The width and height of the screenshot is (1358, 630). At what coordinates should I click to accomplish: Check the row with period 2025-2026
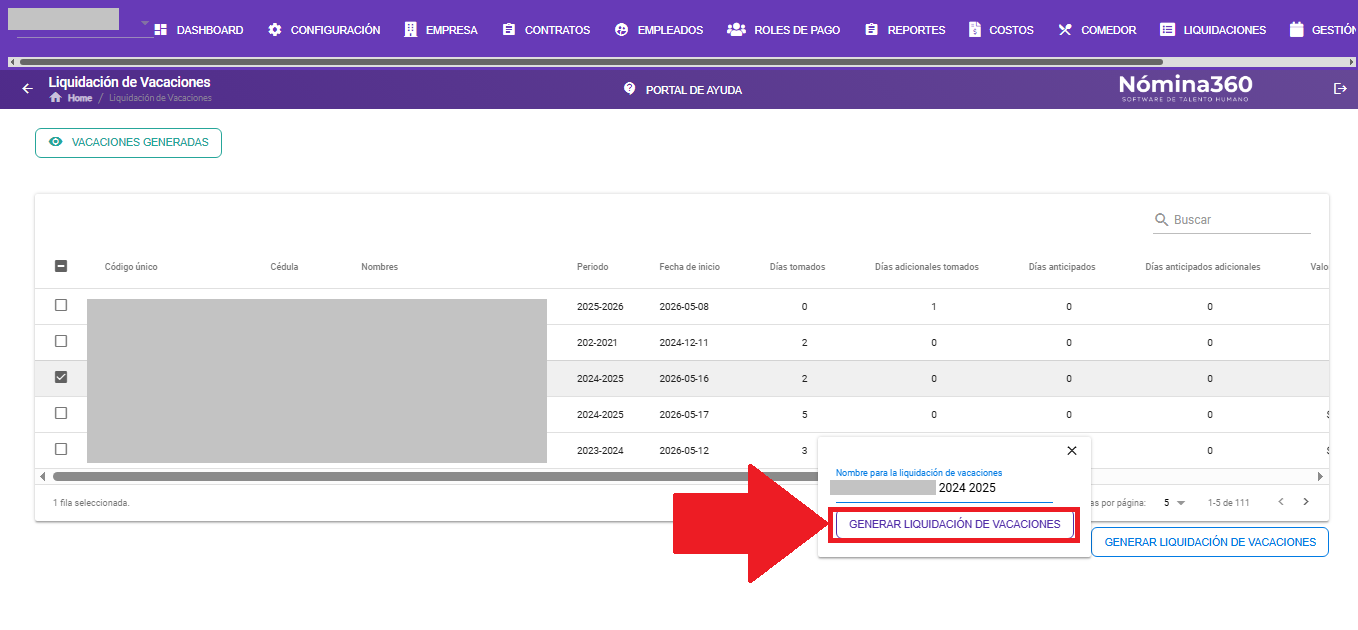tap(61, 305)
